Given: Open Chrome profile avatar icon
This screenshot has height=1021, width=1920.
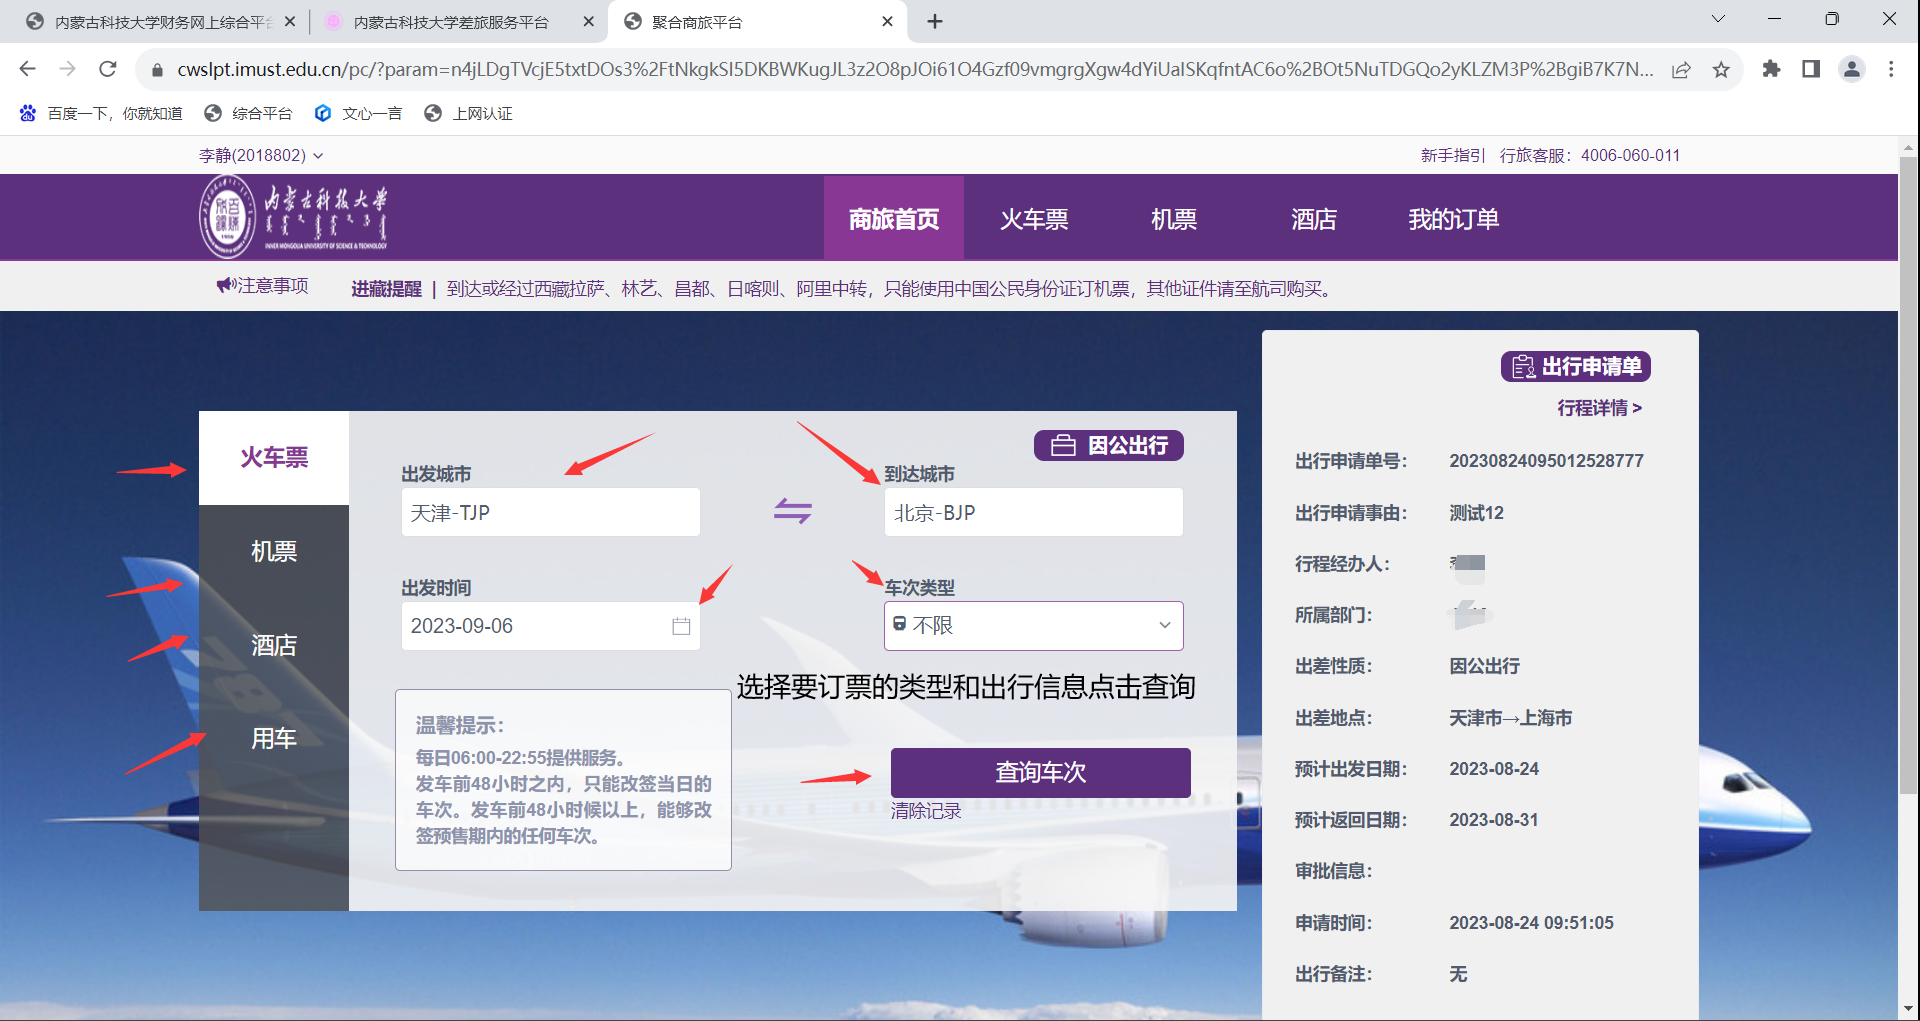Looking at the screenshot, I should [x=1851, y=69].
